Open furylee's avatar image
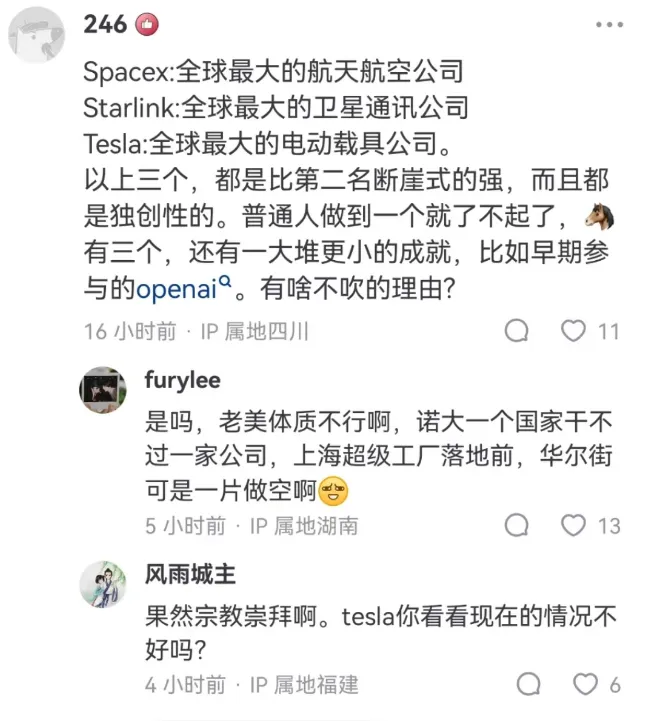The image size is (652, 721). tap(102, 389)
